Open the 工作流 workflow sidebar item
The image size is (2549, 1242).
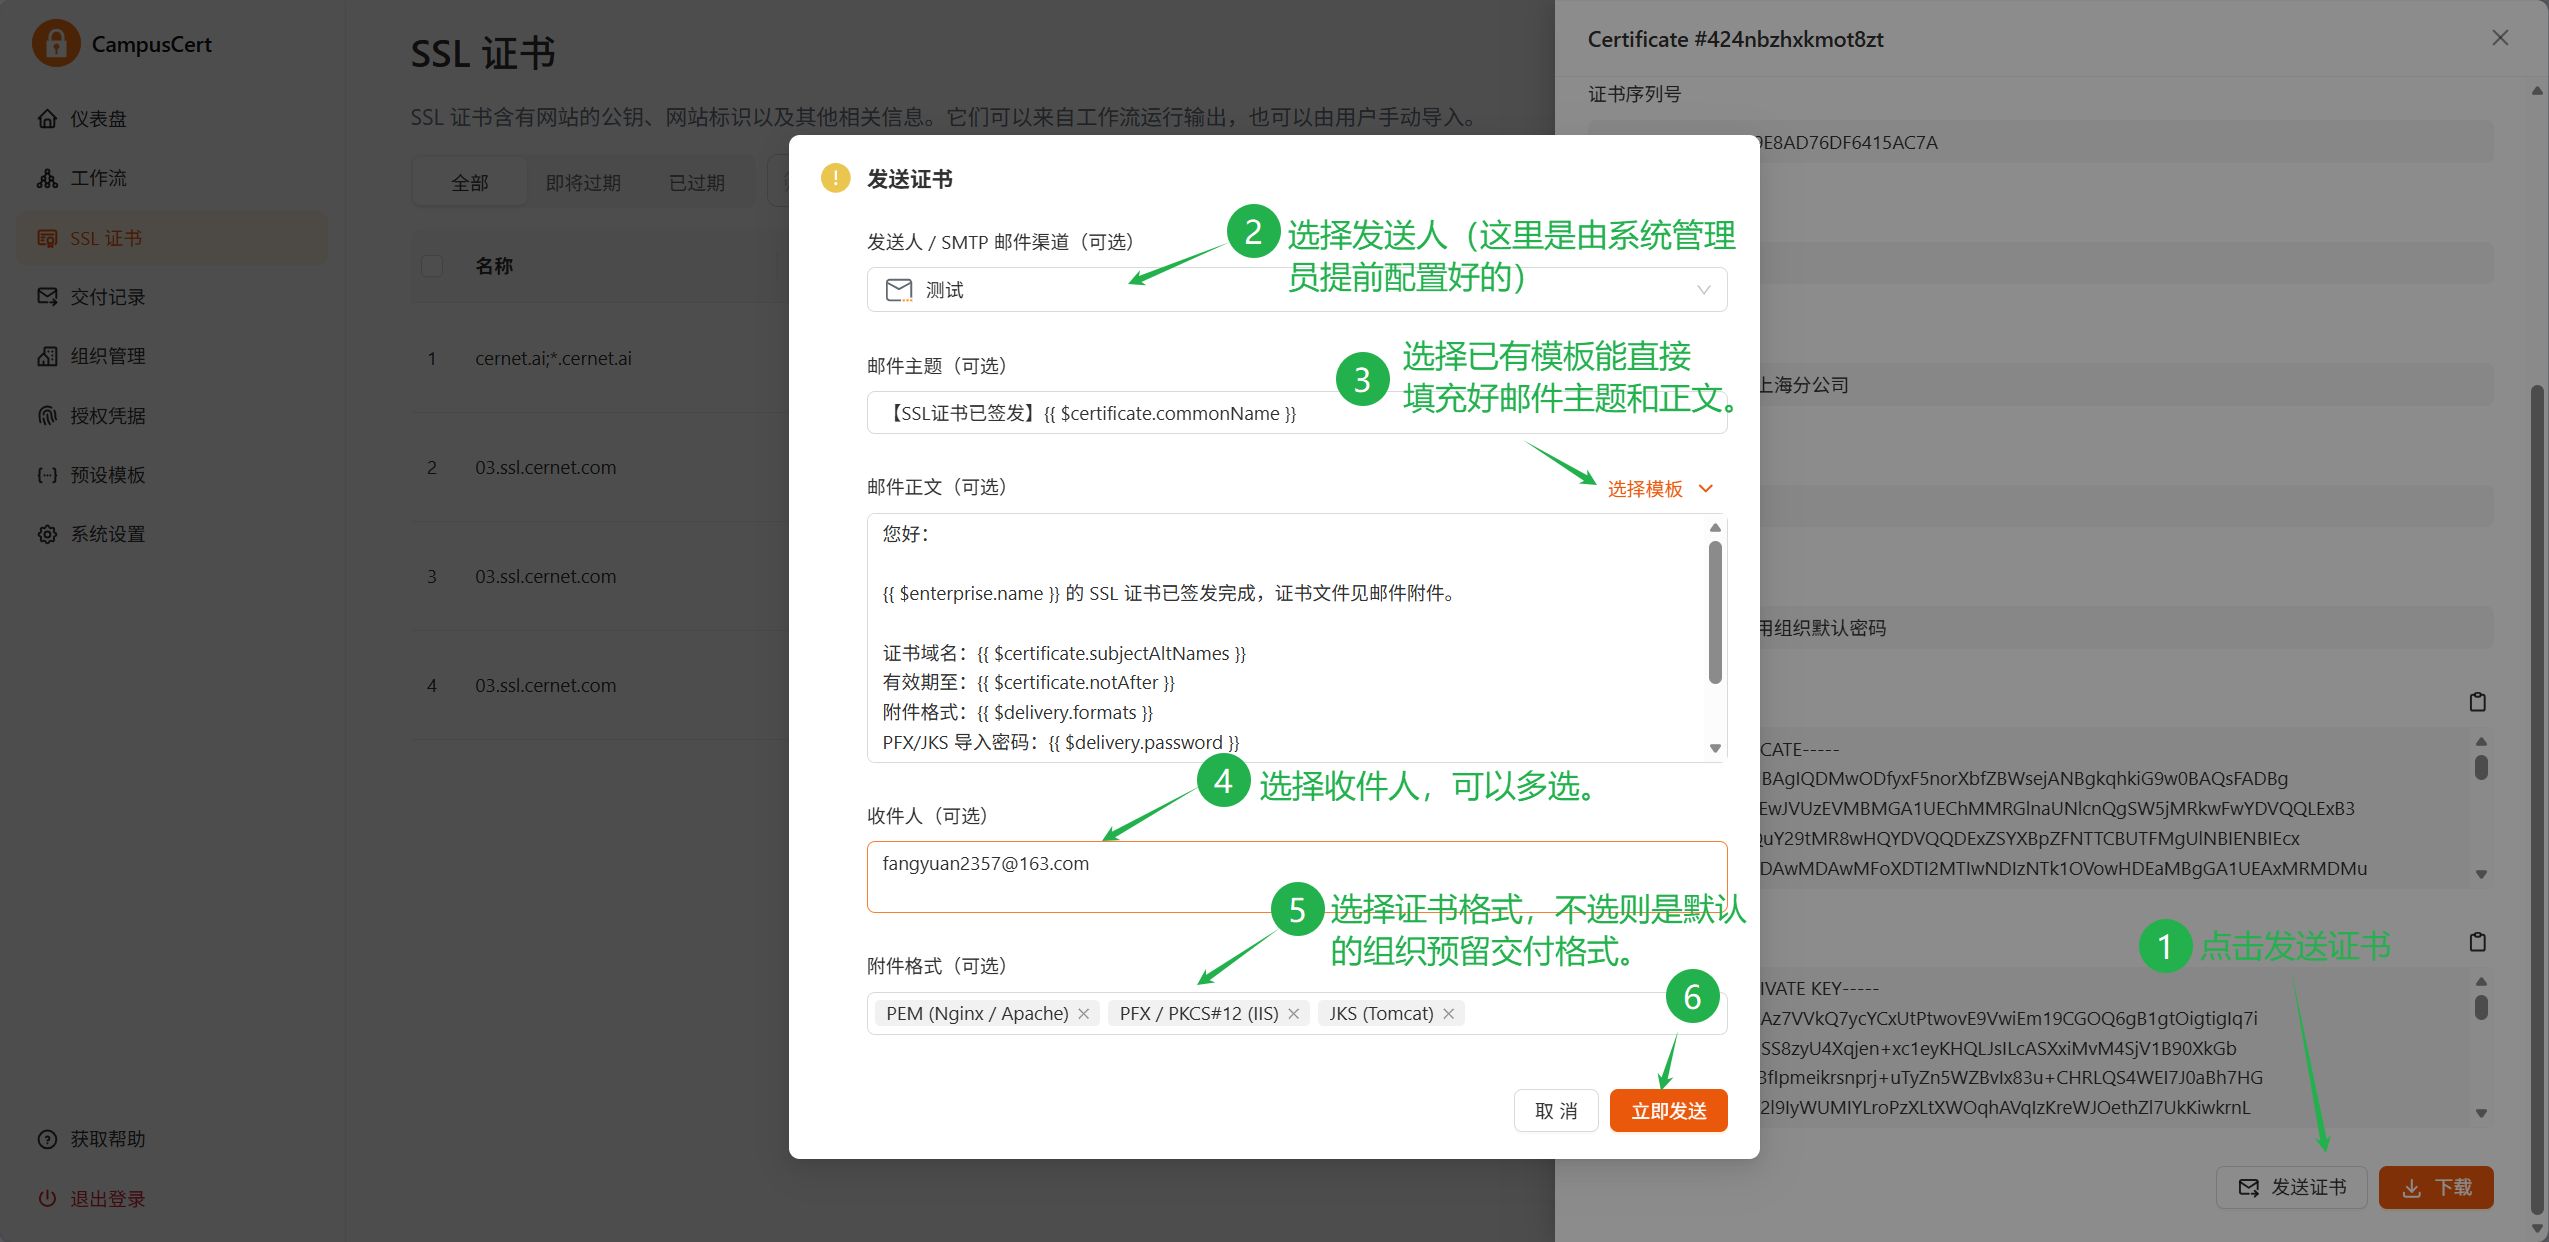click(x=172, y=178)
